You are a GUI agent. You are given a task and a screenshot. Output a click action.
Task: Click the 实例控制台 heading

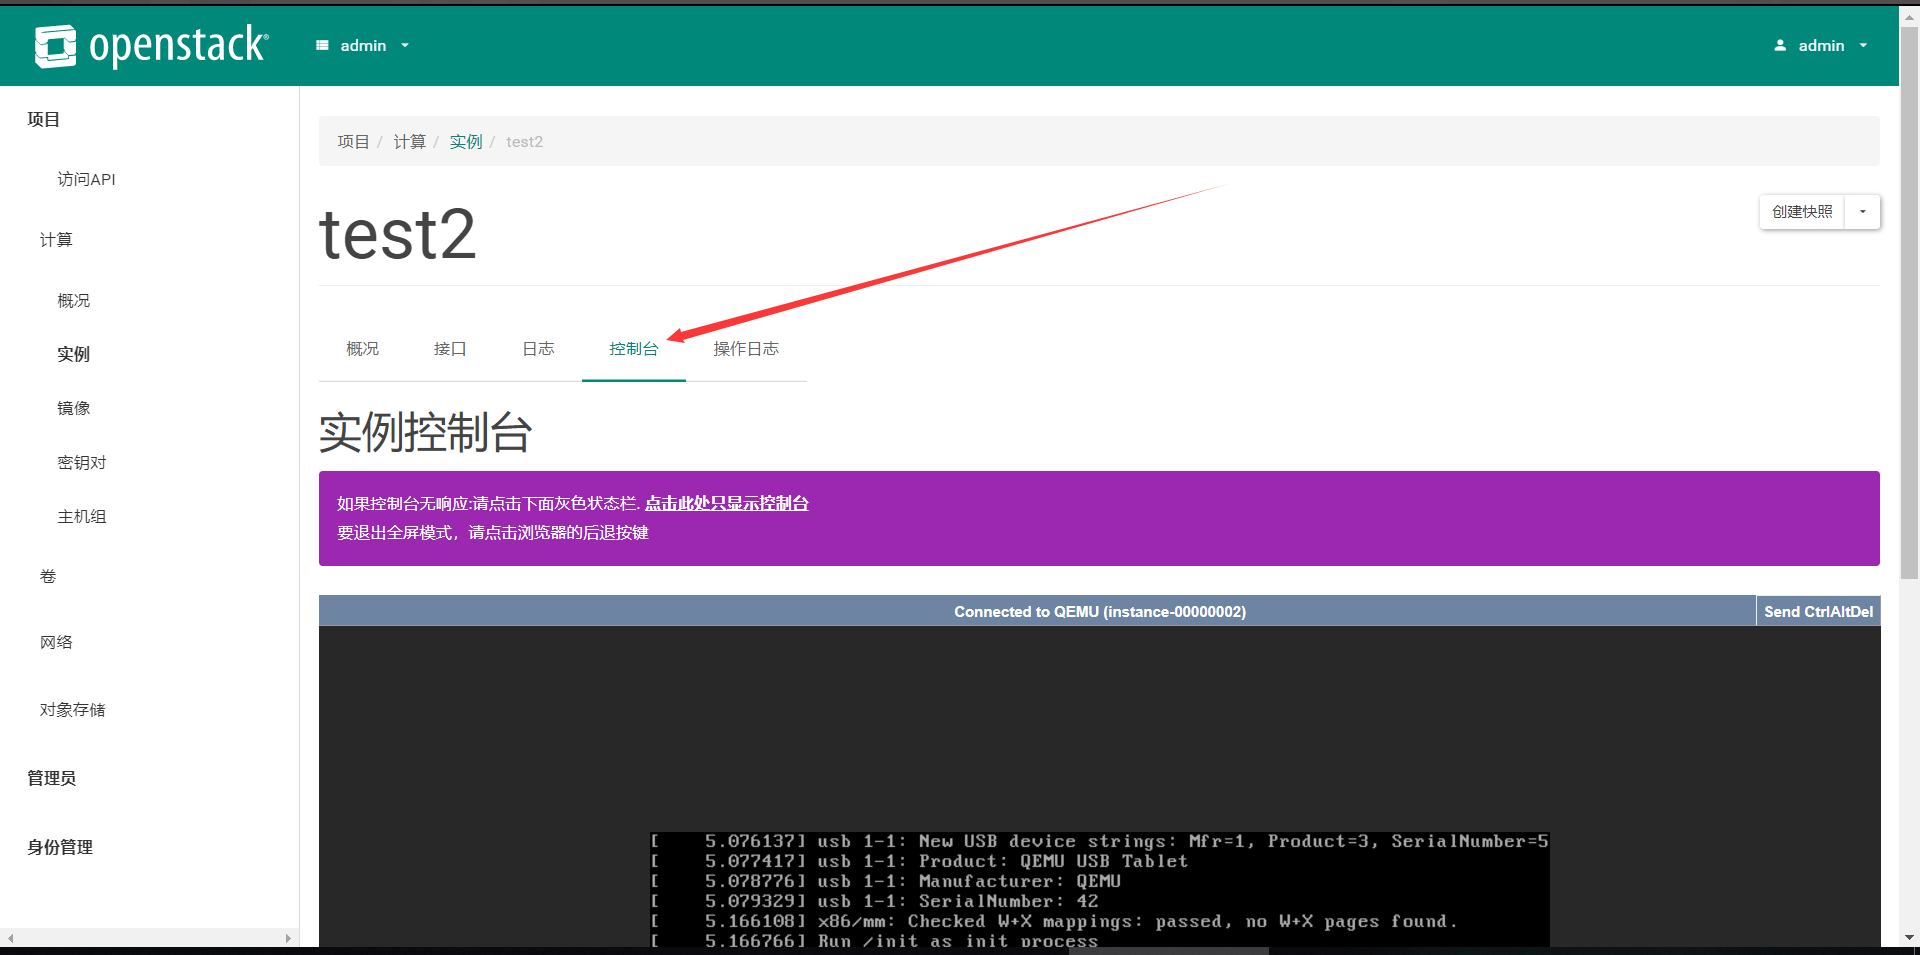click(x=425, y=433)
